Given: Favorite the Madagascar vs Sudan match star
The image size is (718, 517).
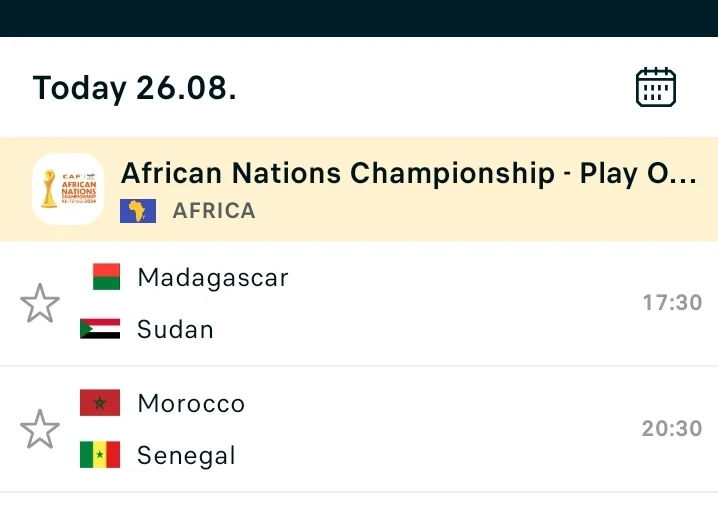Looking at the screenshot, I should [x=40, y=303].
